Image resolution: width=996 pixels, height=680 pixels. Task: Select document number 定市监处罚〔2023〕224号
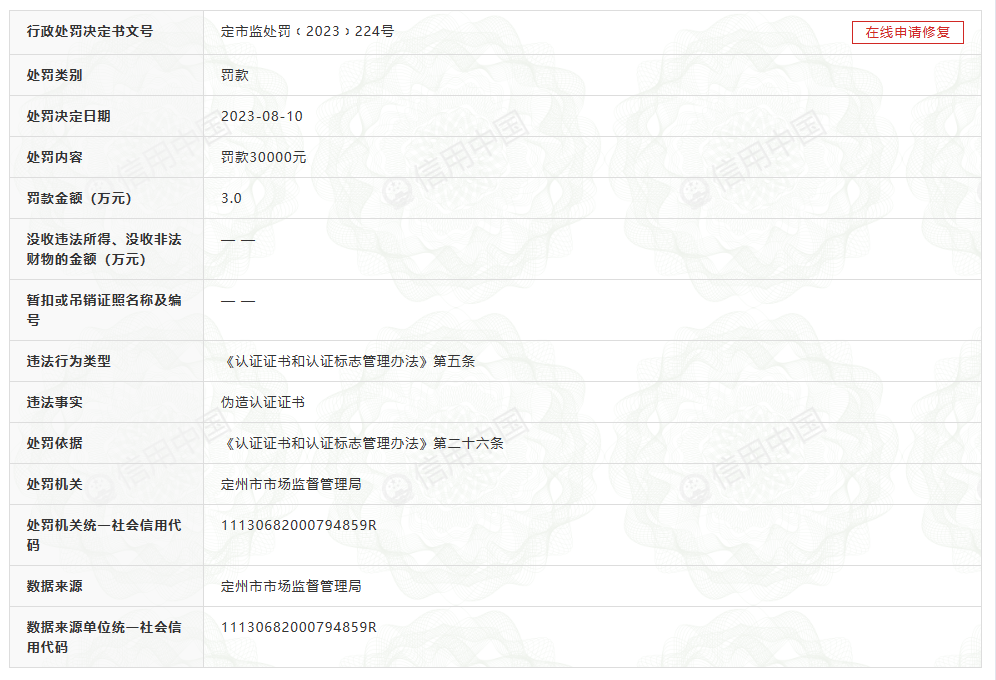pos(307,31)
